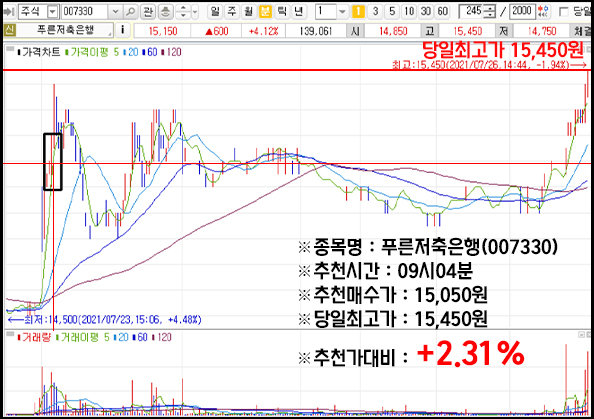The height and width of the screenshot is (419, 594).
Task: Select the 5-minute interval button
Action: pyautogui.click(x=392, y=12)
